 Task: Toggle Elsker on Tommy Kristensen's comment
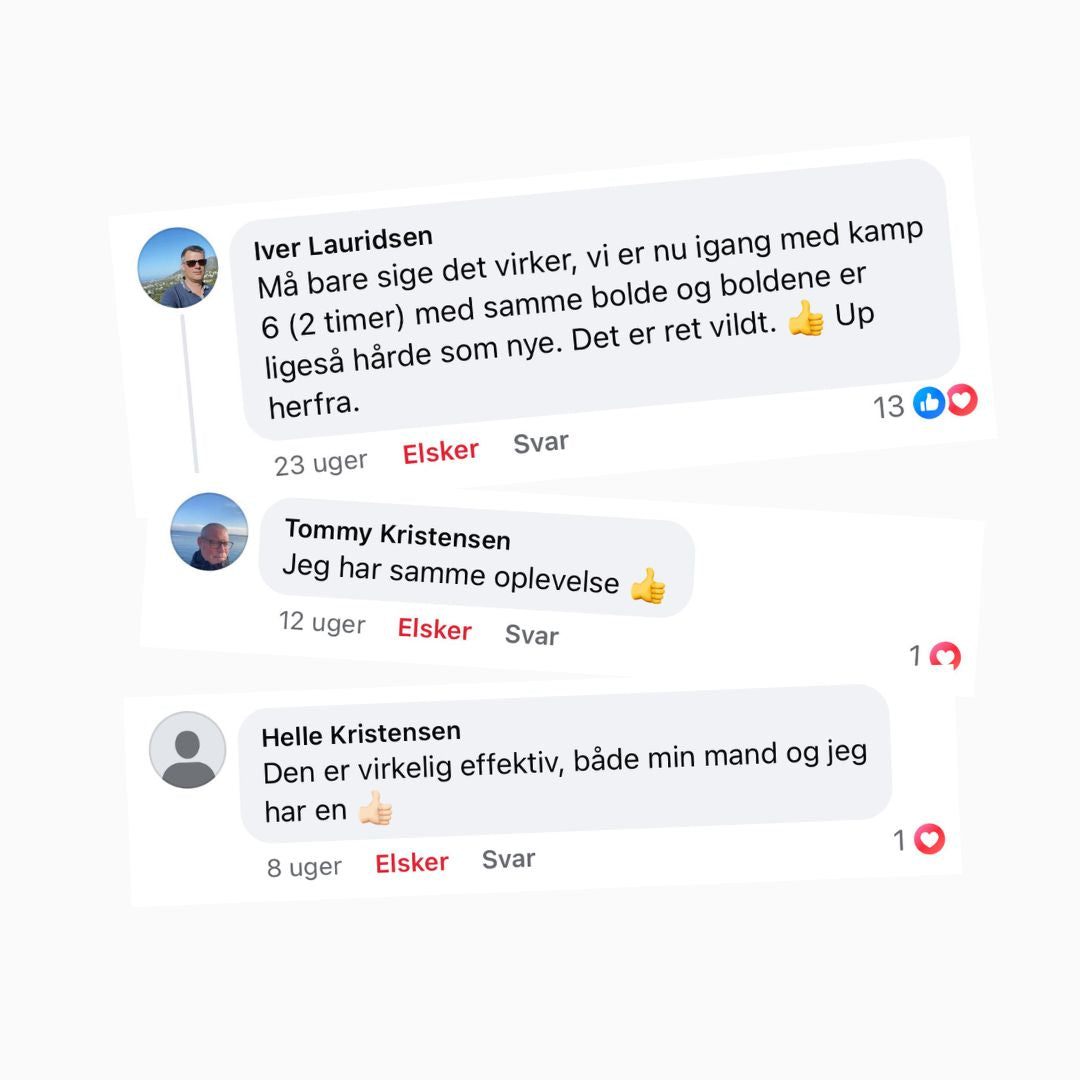click(x=435, y=629)
